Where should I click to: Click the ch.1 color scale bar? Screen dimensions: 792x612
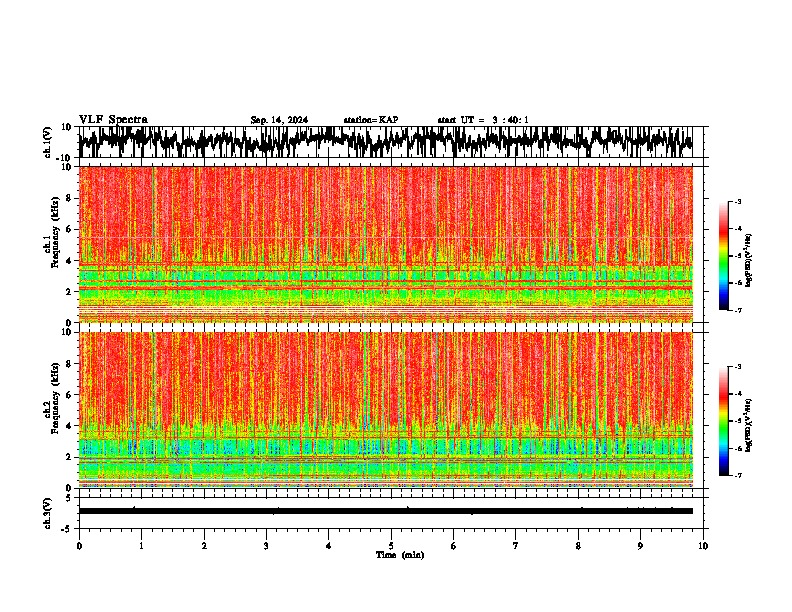723,256
